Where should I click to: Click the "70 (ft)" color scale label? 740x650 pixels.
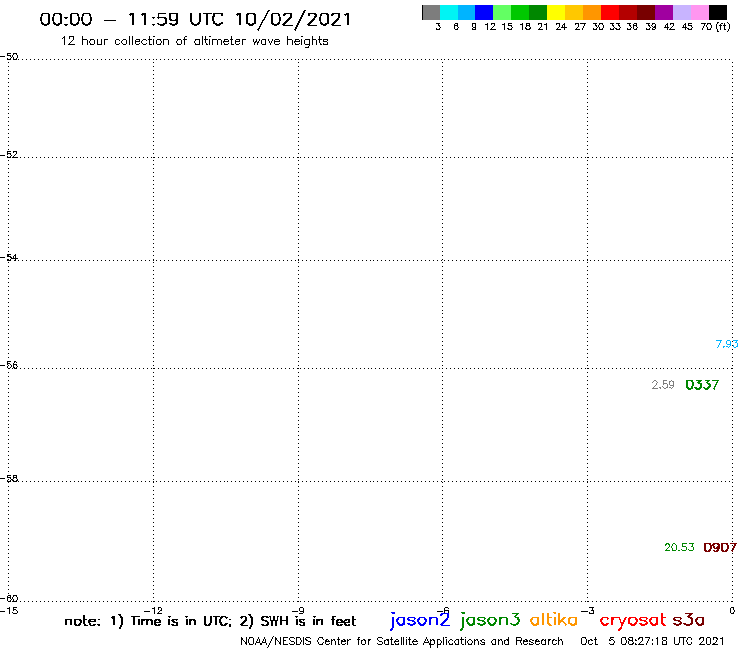click(x=715, y=26)
